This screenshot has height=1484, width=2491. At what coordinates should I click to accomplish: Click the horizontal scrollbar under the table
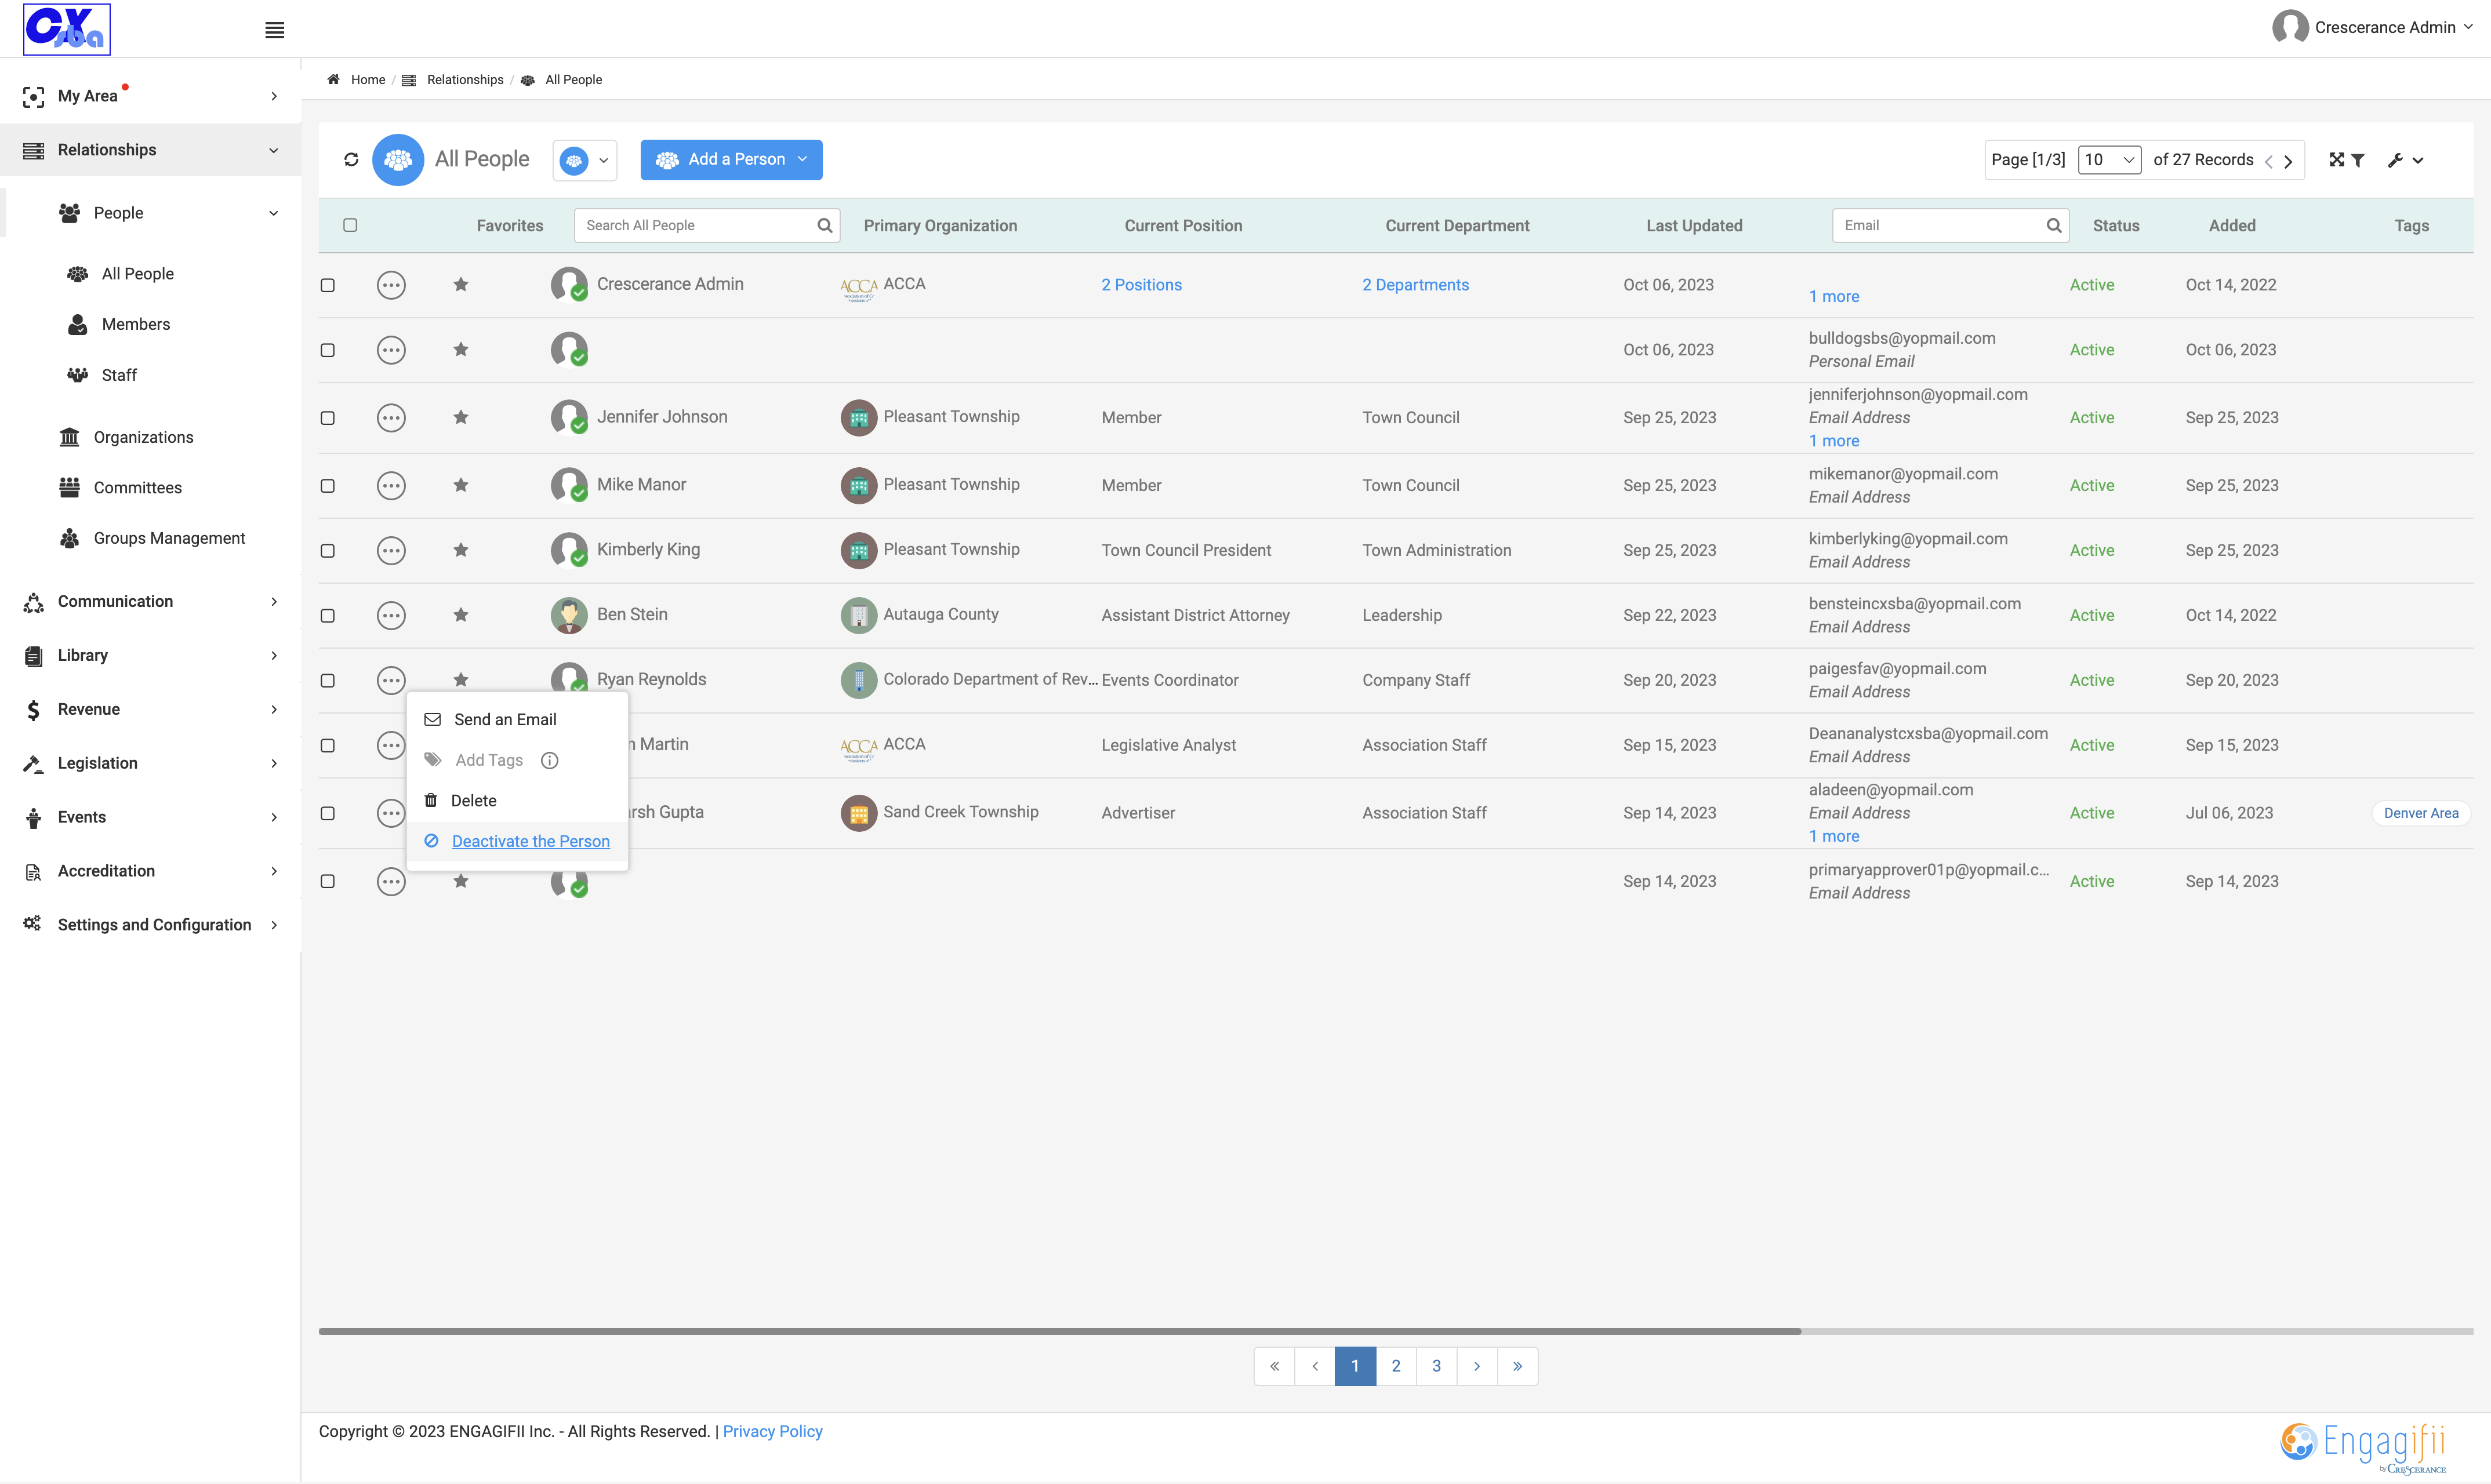pos(1059,1331)
